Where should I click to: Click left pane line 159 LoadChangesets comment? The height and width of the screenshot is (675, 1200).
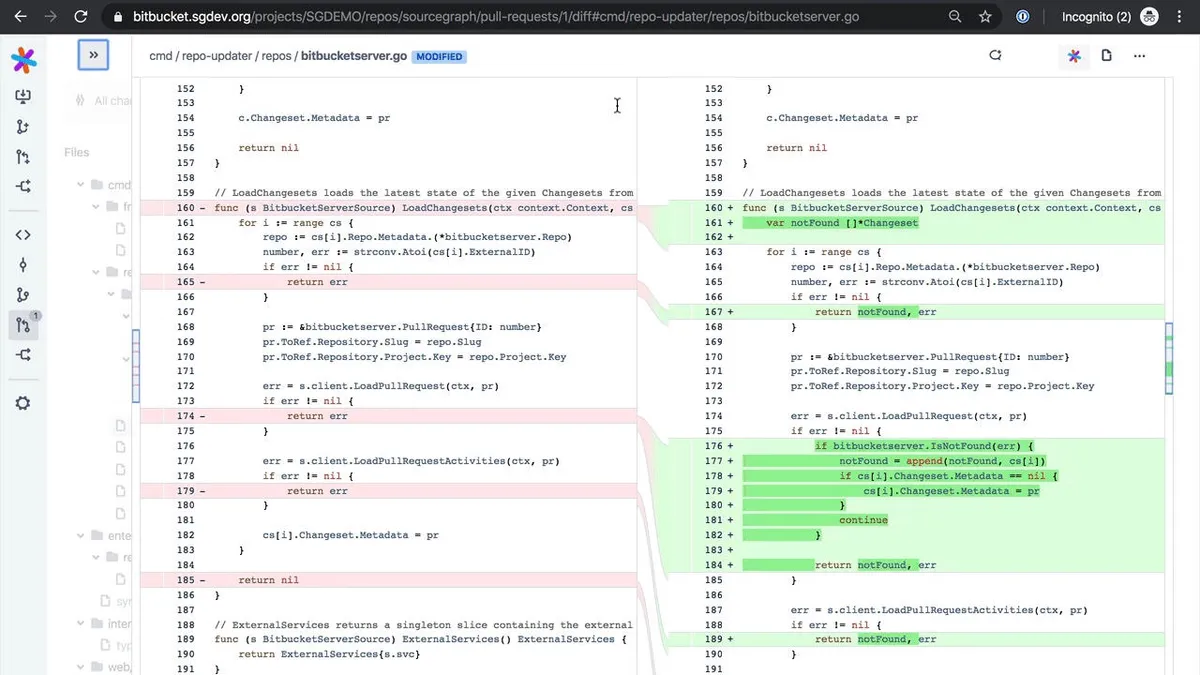[x=424, y=193]
